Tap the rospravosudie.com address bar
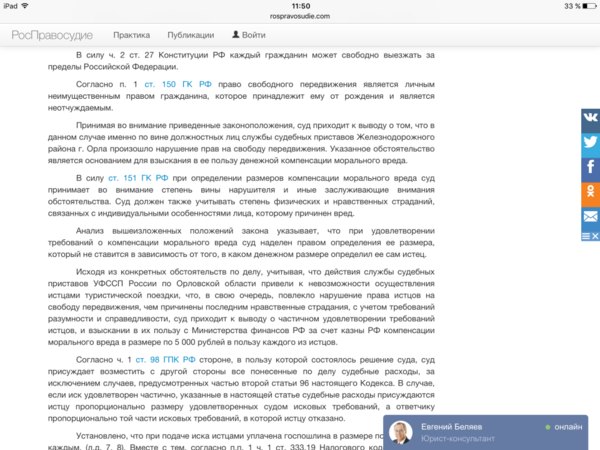This screenshot has height=450, width=600. [x=300, y=16]
